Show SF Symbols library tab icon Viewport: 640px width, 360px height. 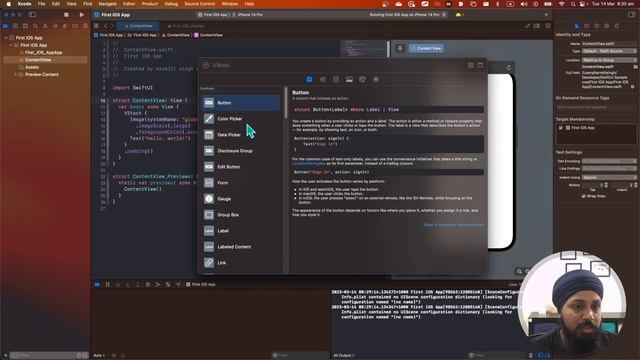click(x=376, y=79)
